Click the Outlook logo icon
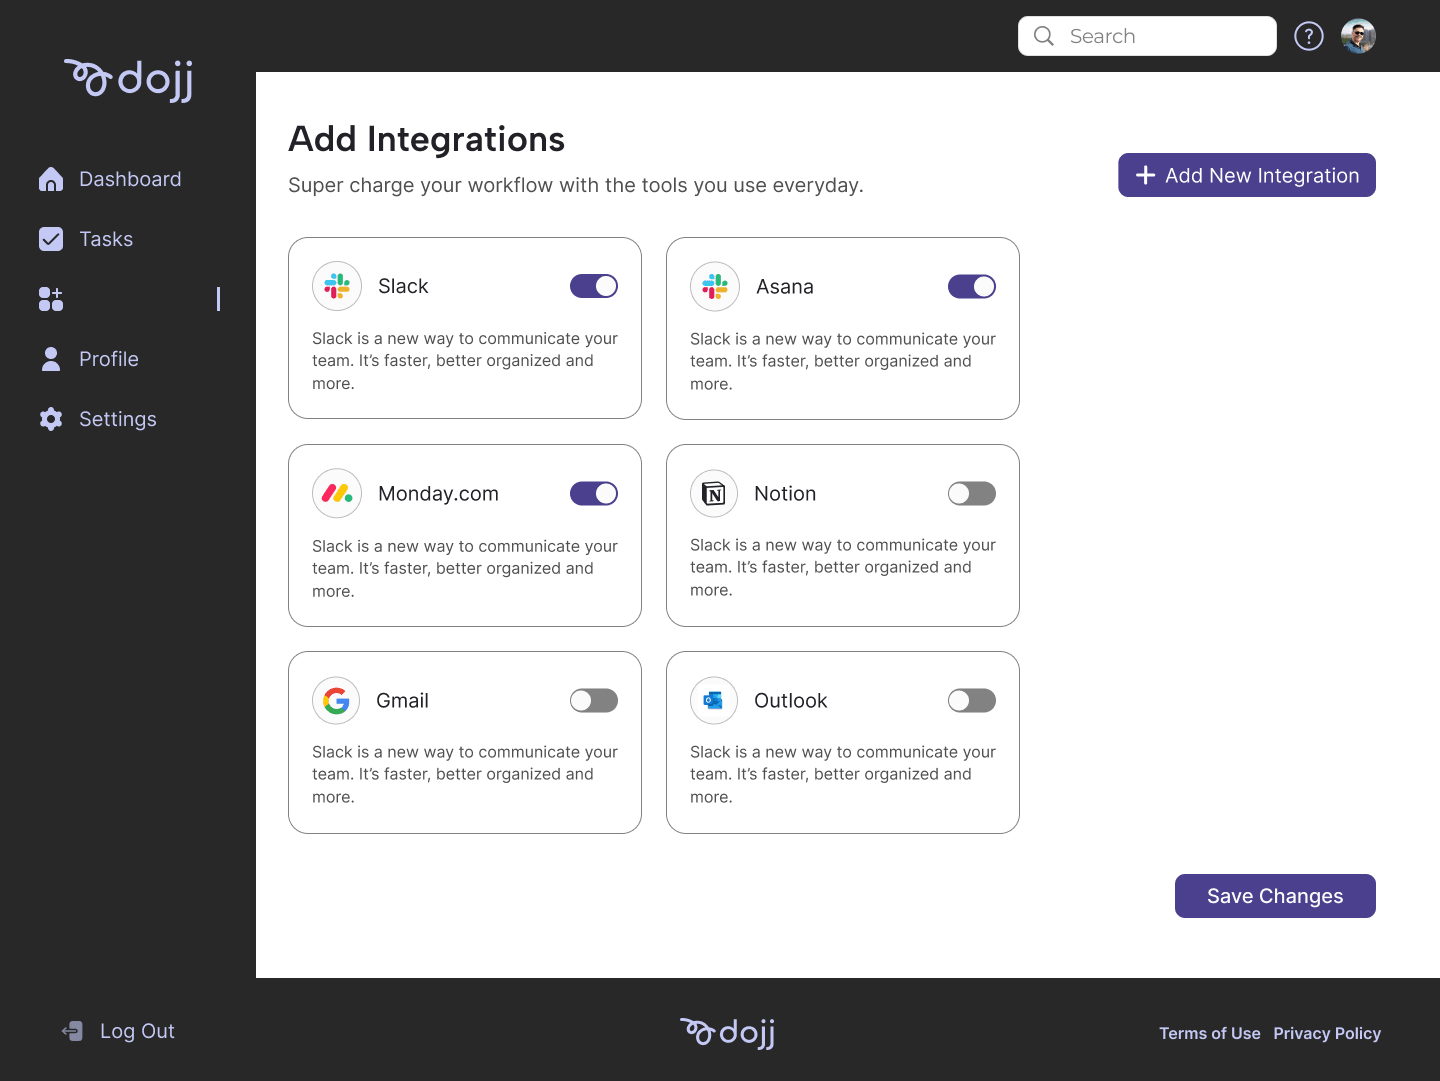The image size is (1440, 1081). 714,700
